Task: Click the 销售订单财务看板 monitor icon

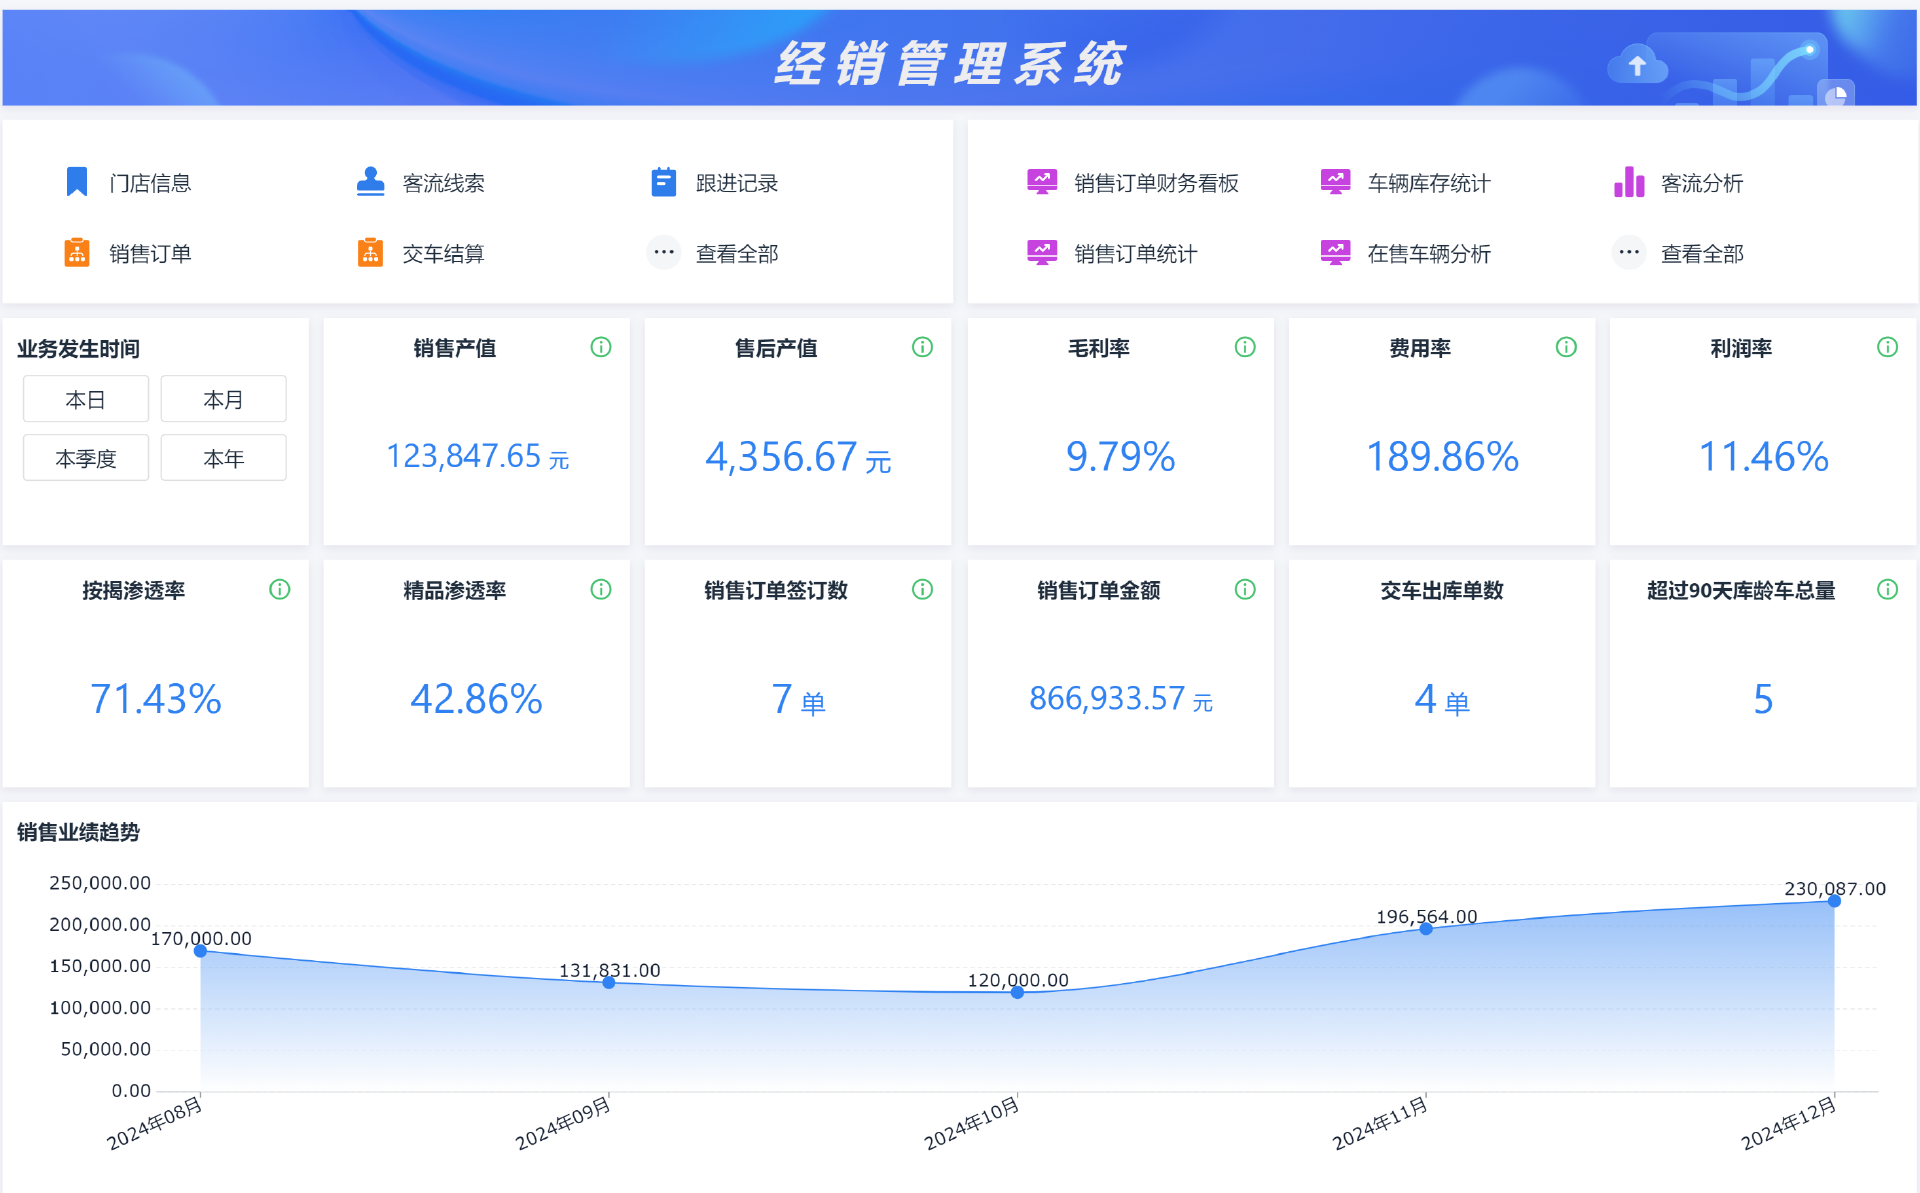Action: click(x=1042, y=182)
